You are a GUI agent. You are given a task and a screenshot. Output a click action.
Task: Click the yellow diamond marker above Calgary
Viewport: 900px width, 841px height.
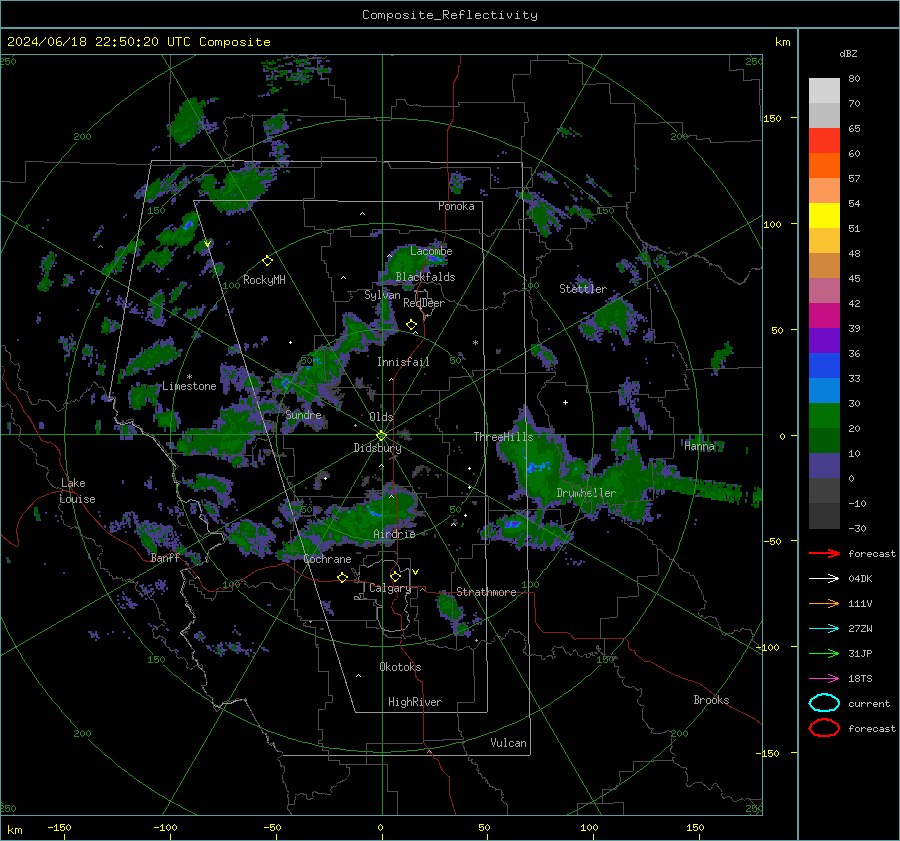(x=395, y=576)
